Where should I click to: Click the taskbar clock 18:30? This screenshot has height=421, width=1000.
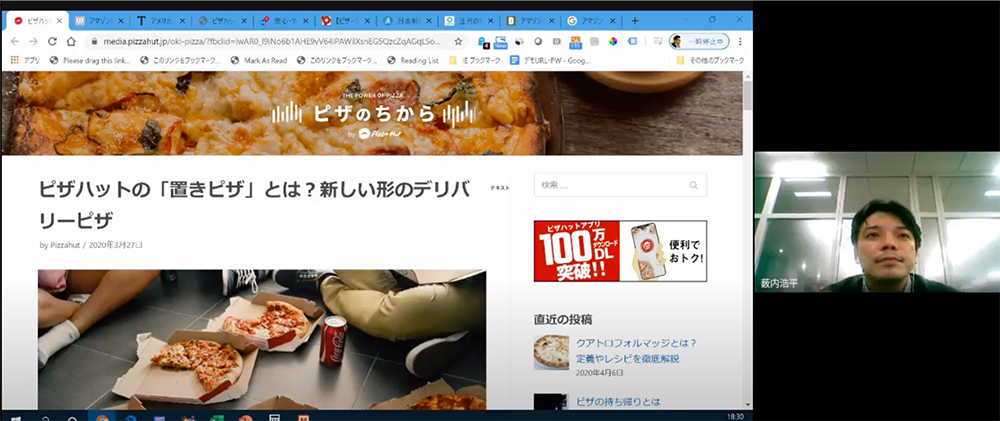(735, 417)
